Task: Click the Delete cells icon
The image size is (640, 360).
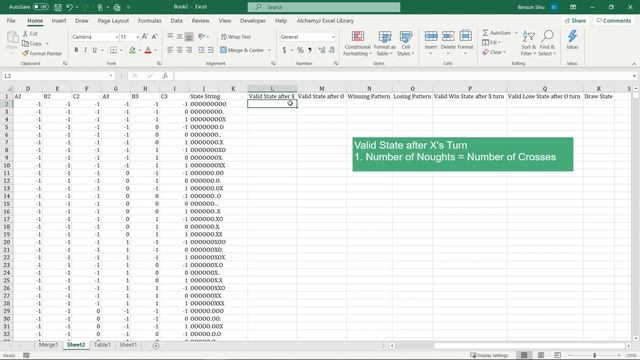Action: pyautogui.click(x=448, y=36)
